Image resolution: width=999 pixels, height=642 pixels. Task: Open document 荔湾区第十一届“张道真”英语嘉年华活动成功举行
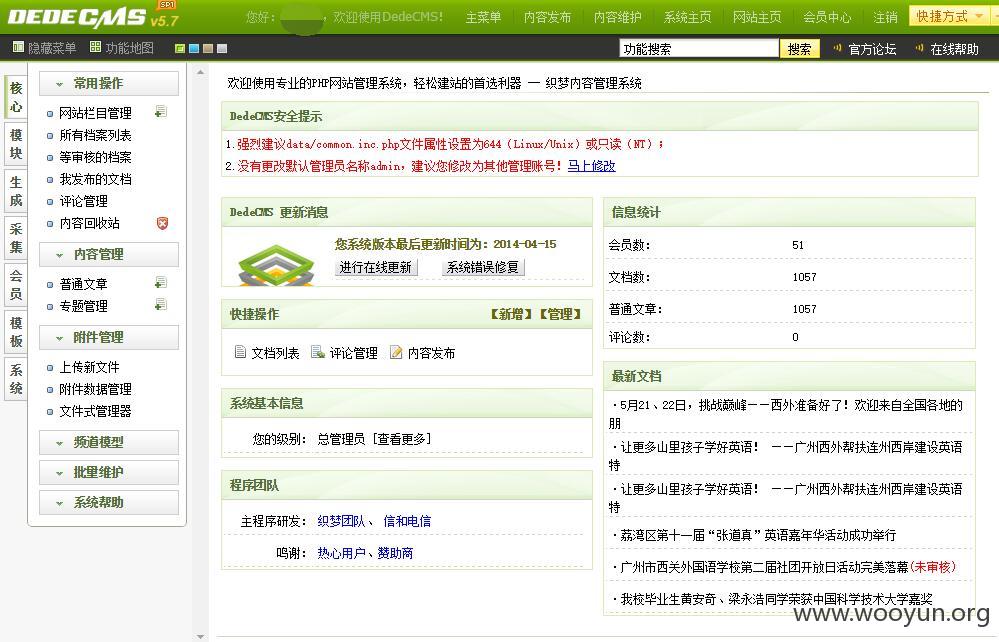(758, 535)
